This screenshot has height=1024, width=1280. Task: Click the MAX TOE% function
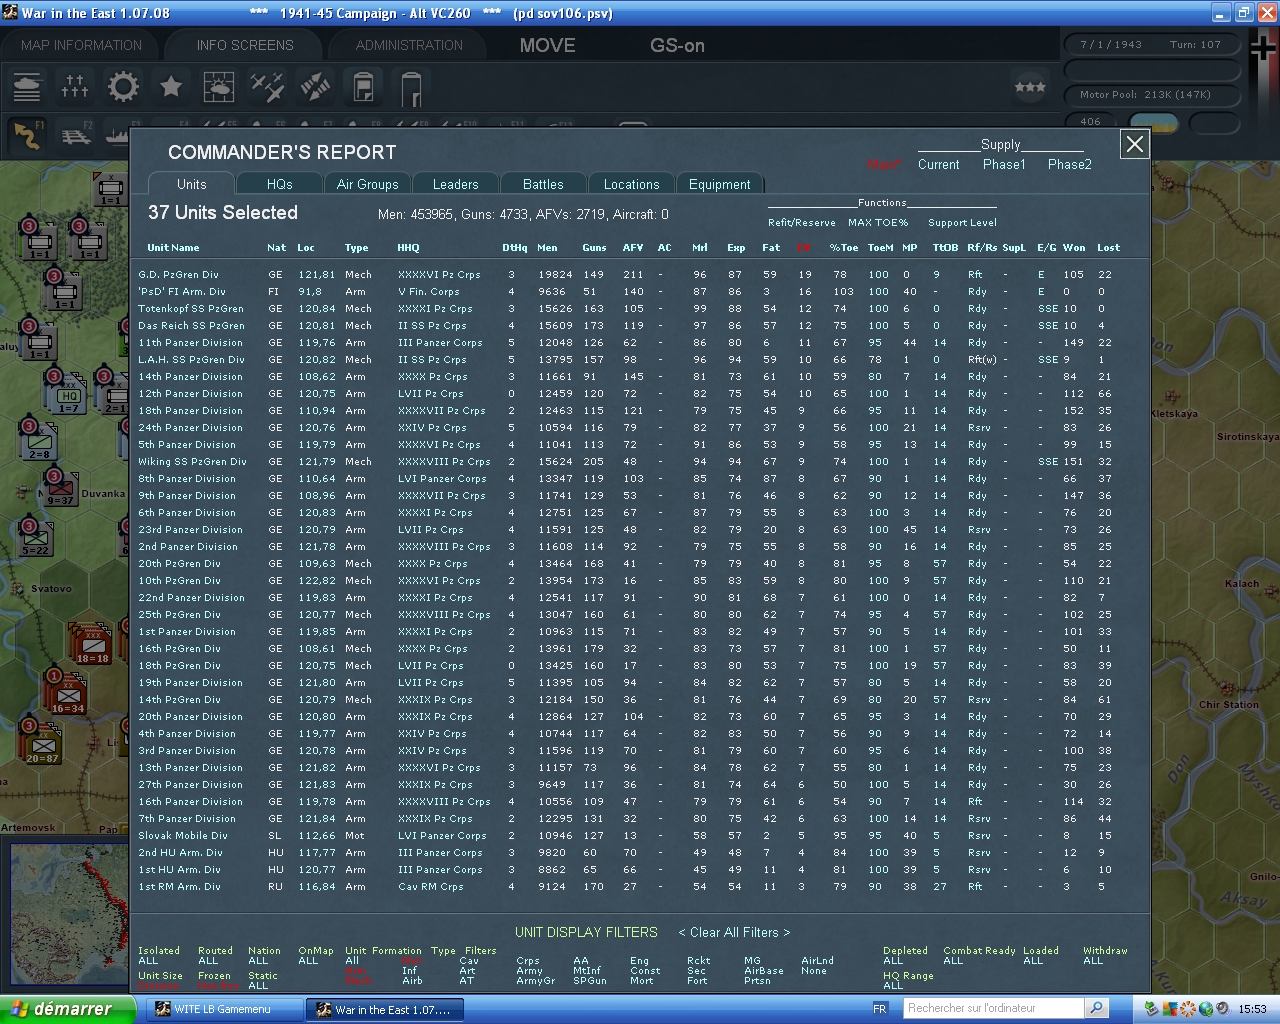click(878, 223)
